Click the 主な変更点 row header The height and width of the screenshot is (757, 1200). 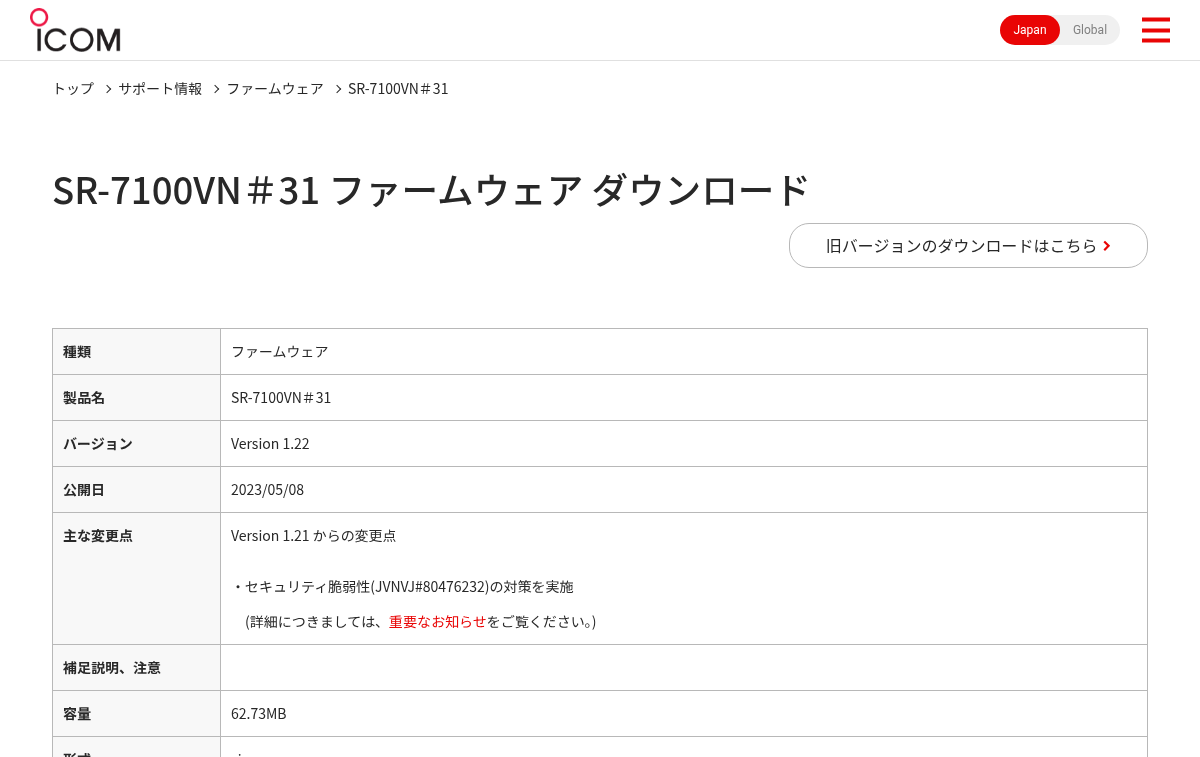(137, 579)
